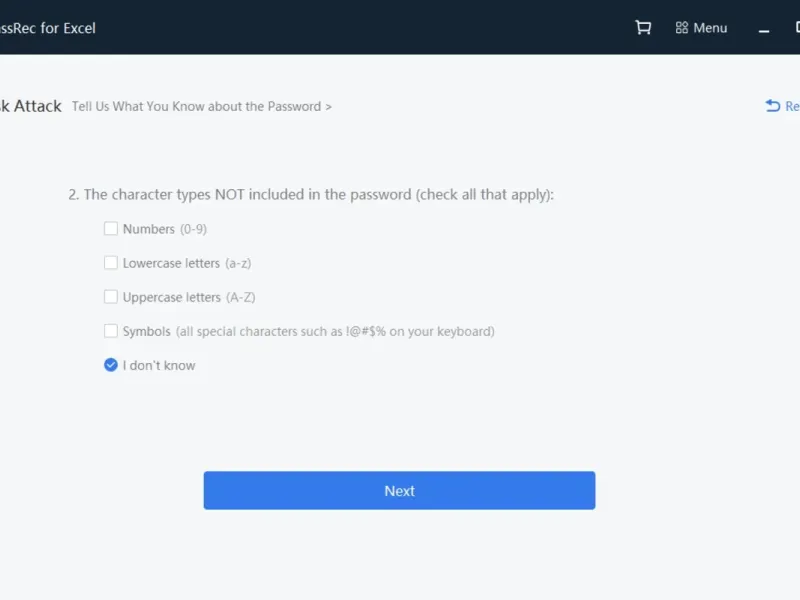This screenshot has height=600, width=800.
Task: Click the blue return arrow icon
Action: (x=773, y=106)
